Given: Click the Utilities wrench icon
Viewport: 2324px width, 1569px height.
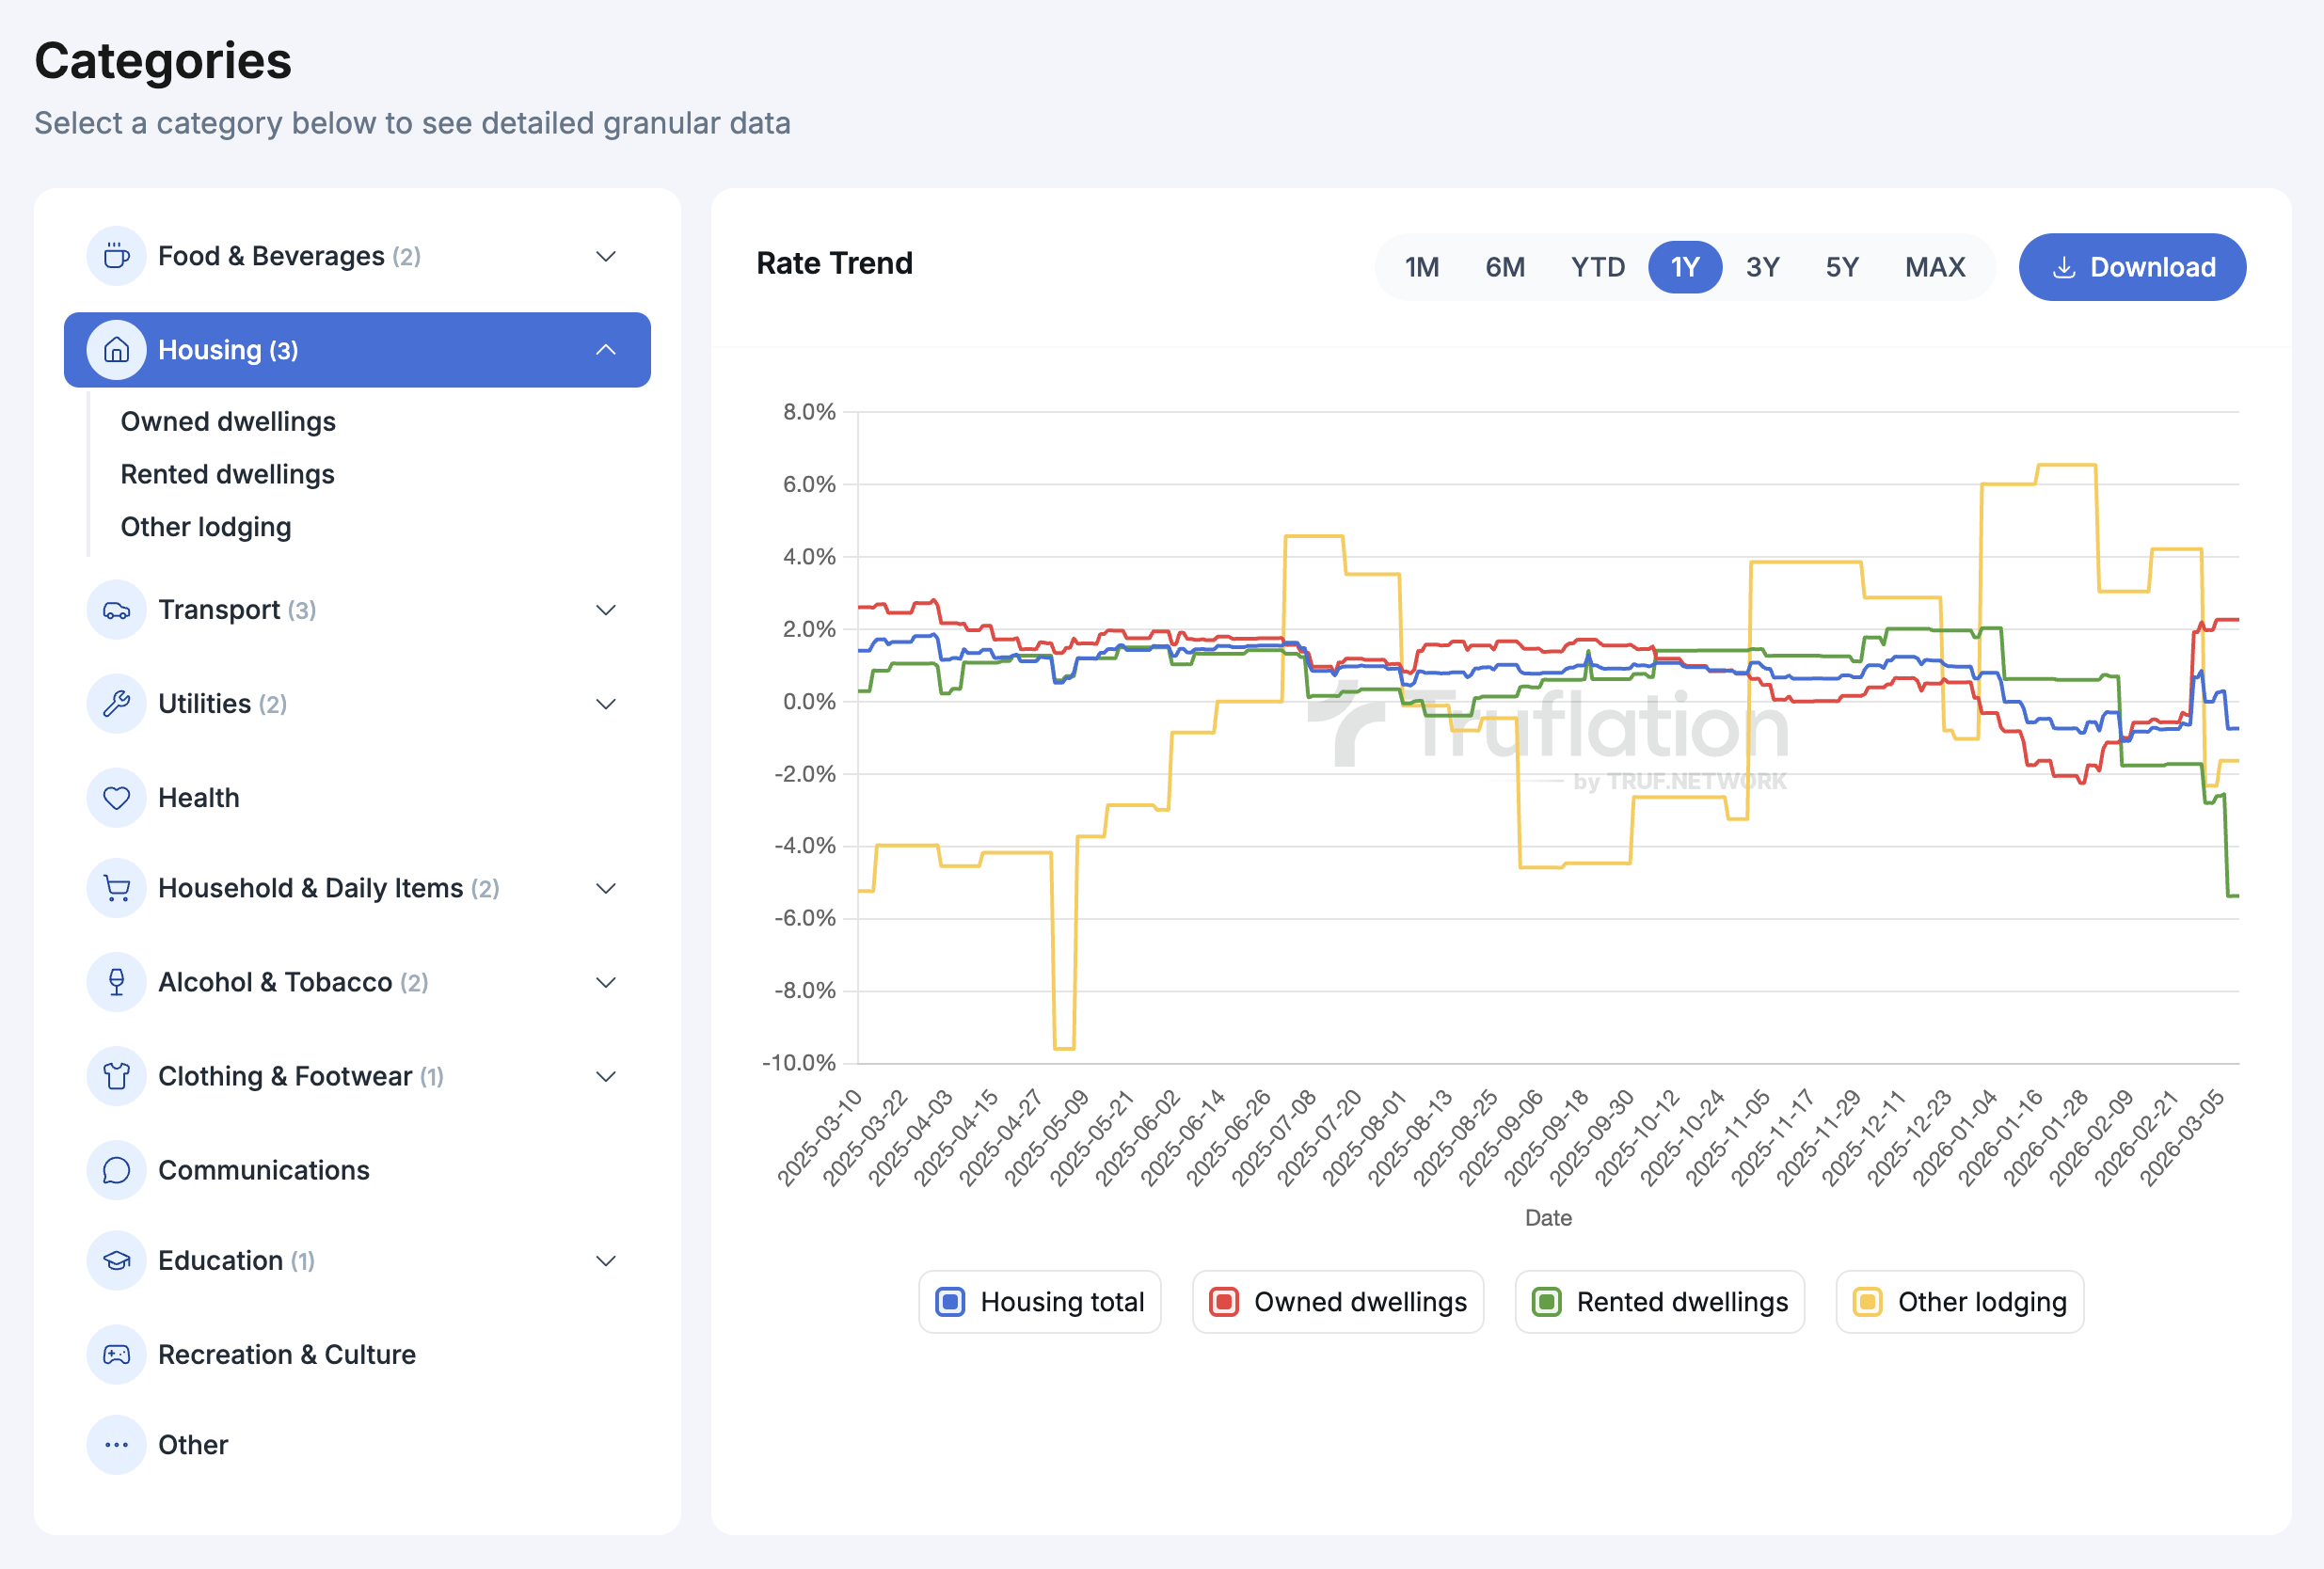Looking at the screenshot, I should (x=116, y=704).
